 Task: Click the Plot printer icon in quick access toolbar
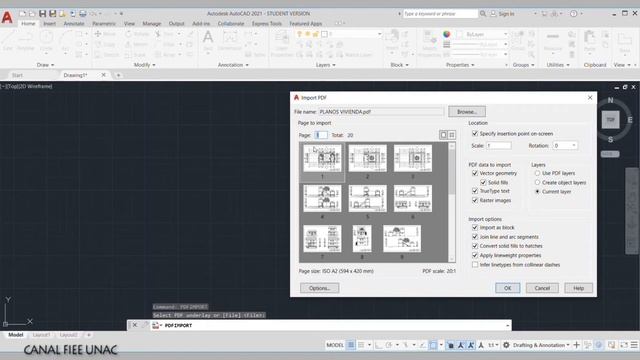click(x=82, y=13)
